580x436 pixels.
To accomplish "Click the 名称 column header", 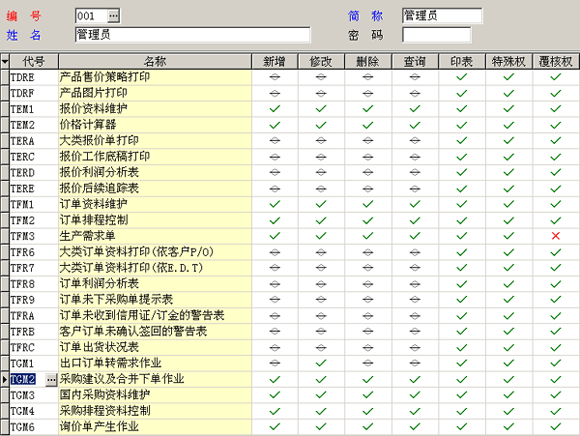I will (x=155, y=61).
